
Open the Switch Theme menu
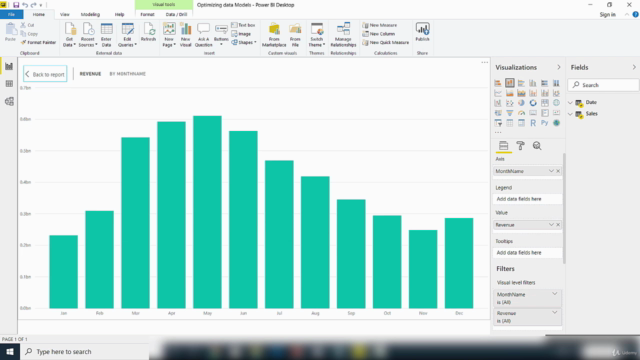tap(317, 34)
